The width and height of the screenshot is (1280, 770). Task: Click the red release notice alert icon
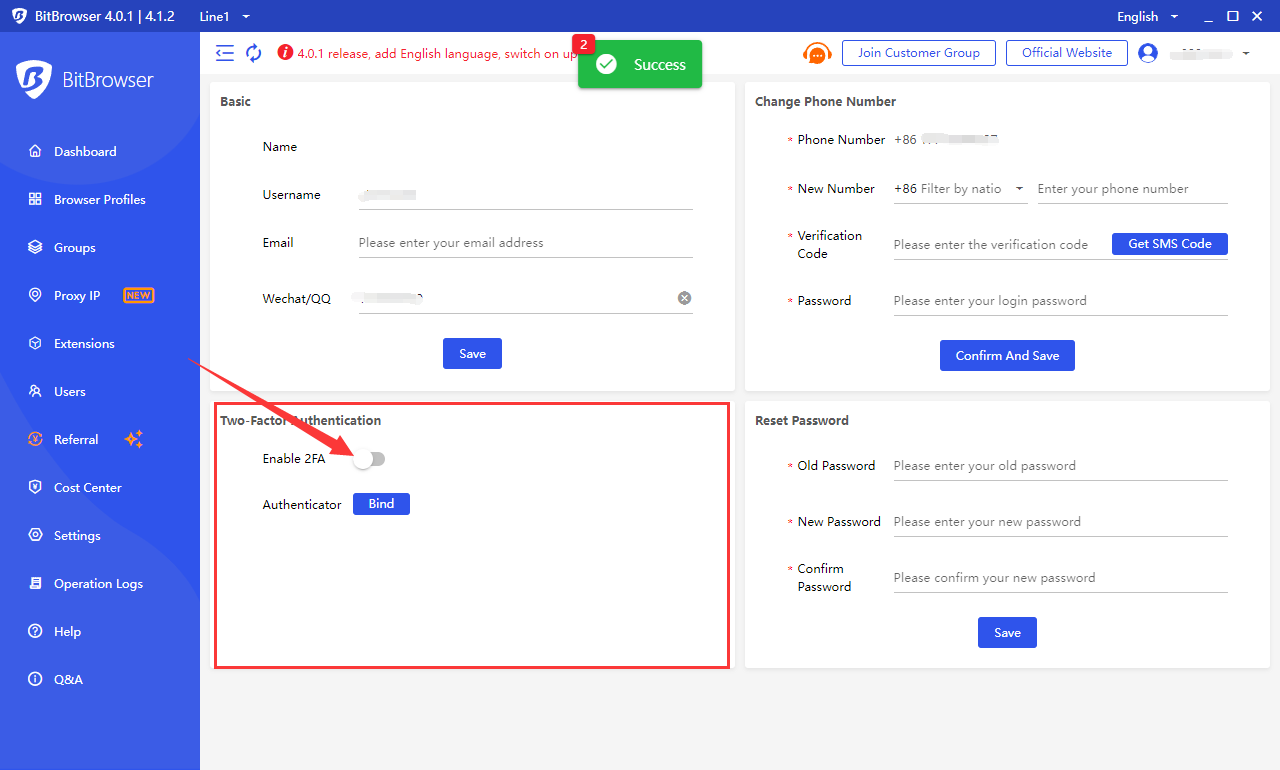(x=285, y=53)
